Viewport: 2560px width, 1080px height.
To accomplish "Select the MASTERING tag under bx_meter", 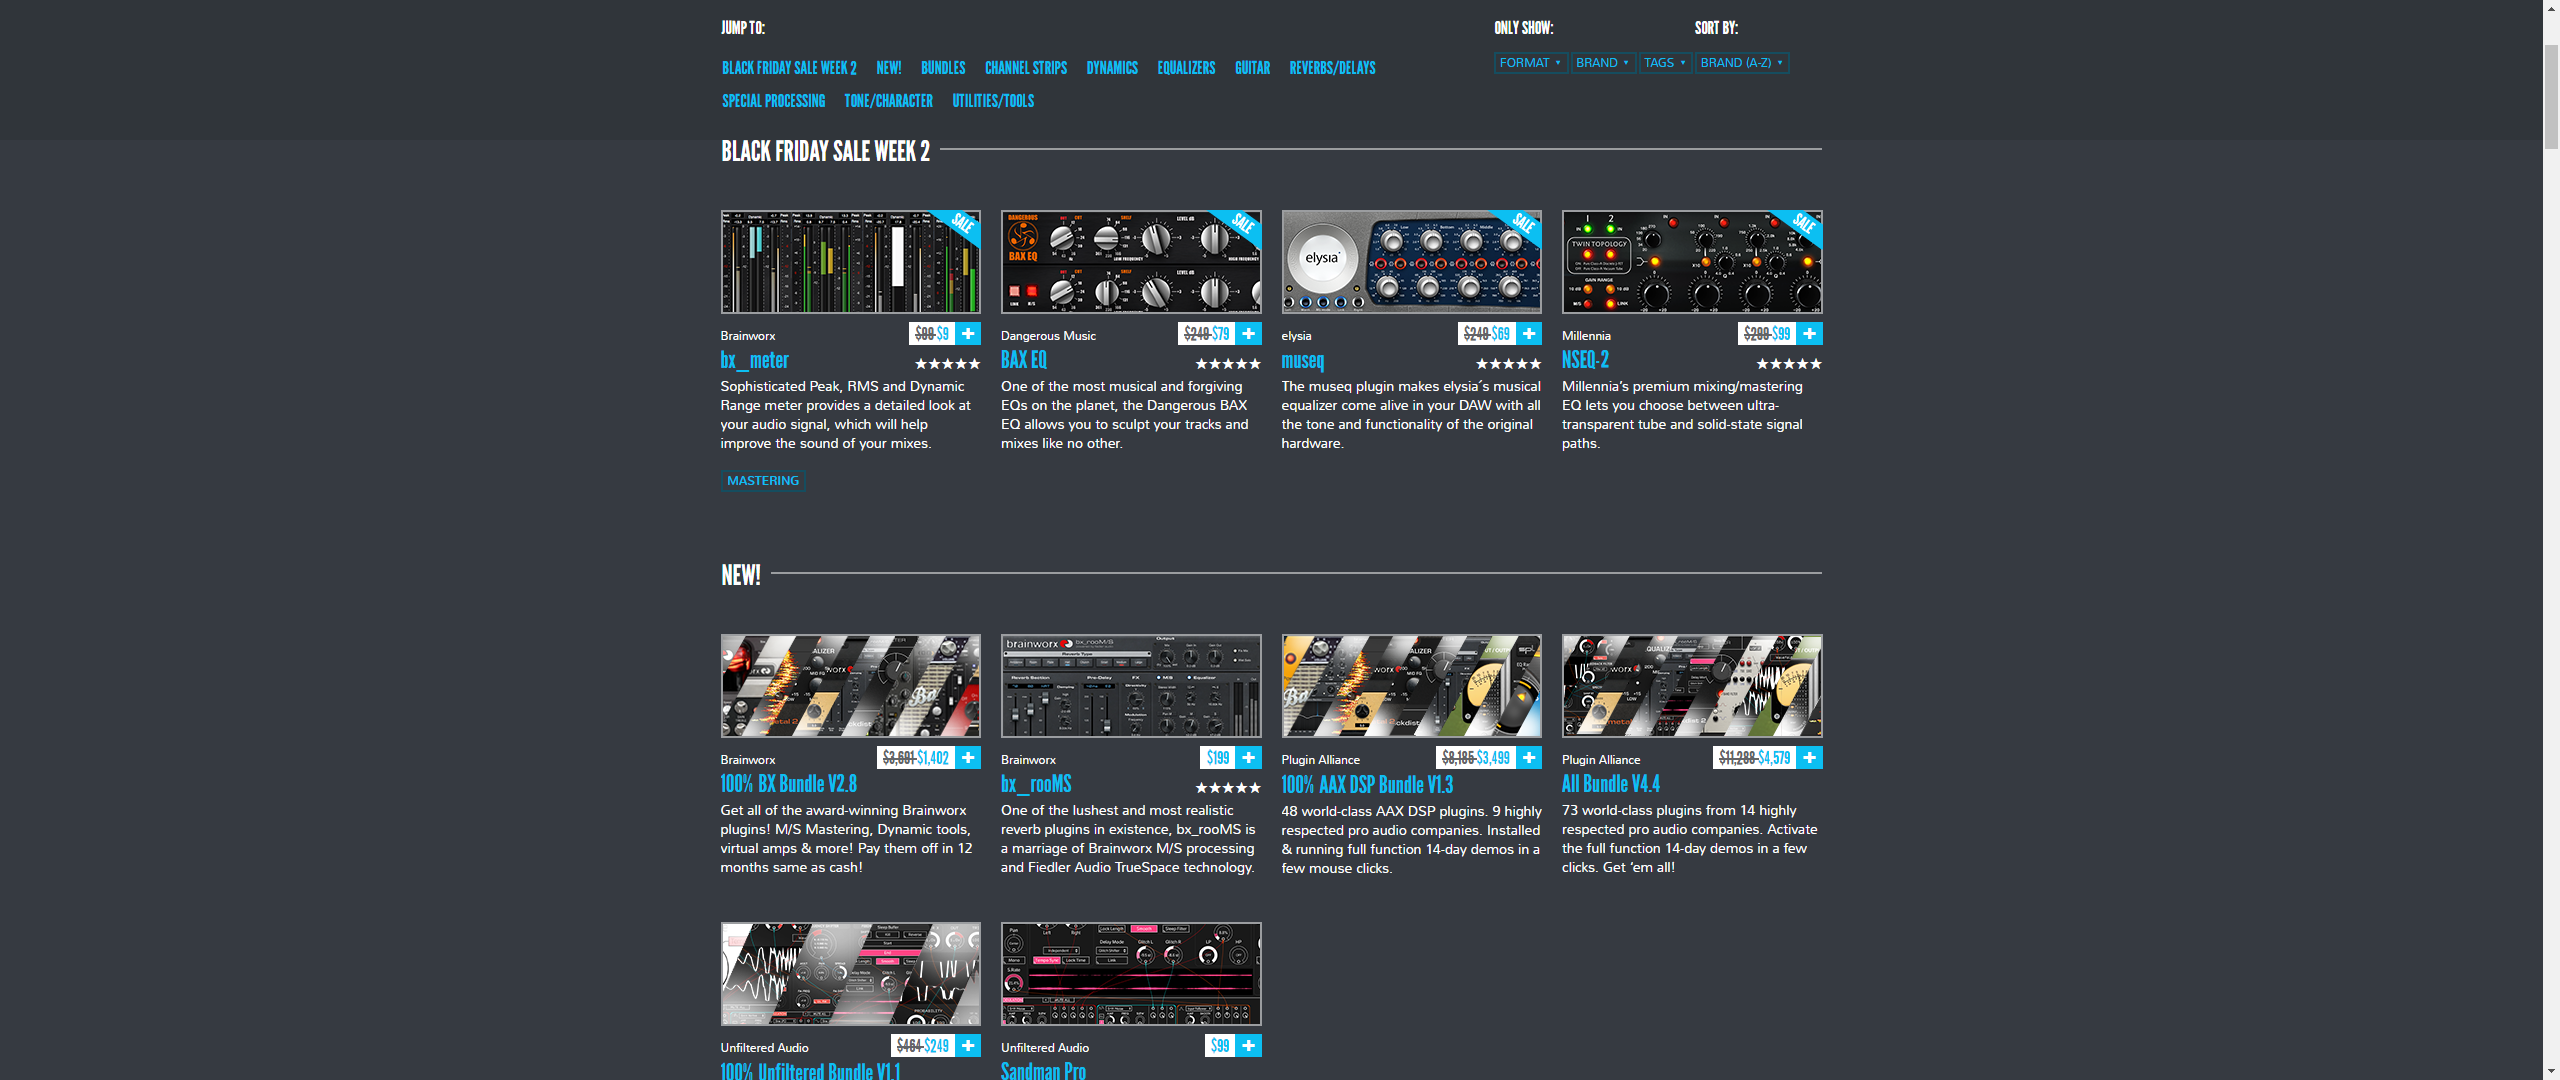I will [763, 481].
